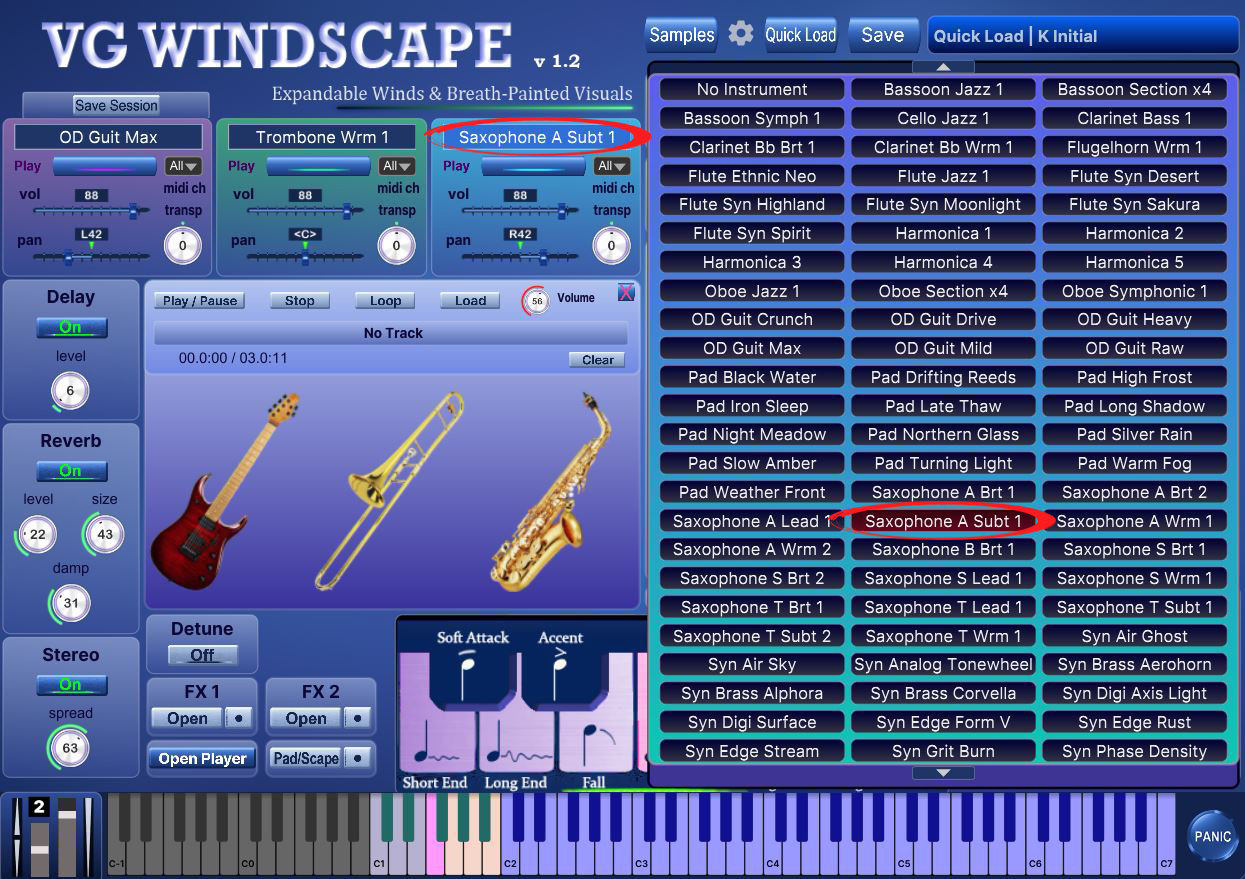Toggle Detune Off switch
The height and width of the screenshot is (879, 1245).
(202, 655)
